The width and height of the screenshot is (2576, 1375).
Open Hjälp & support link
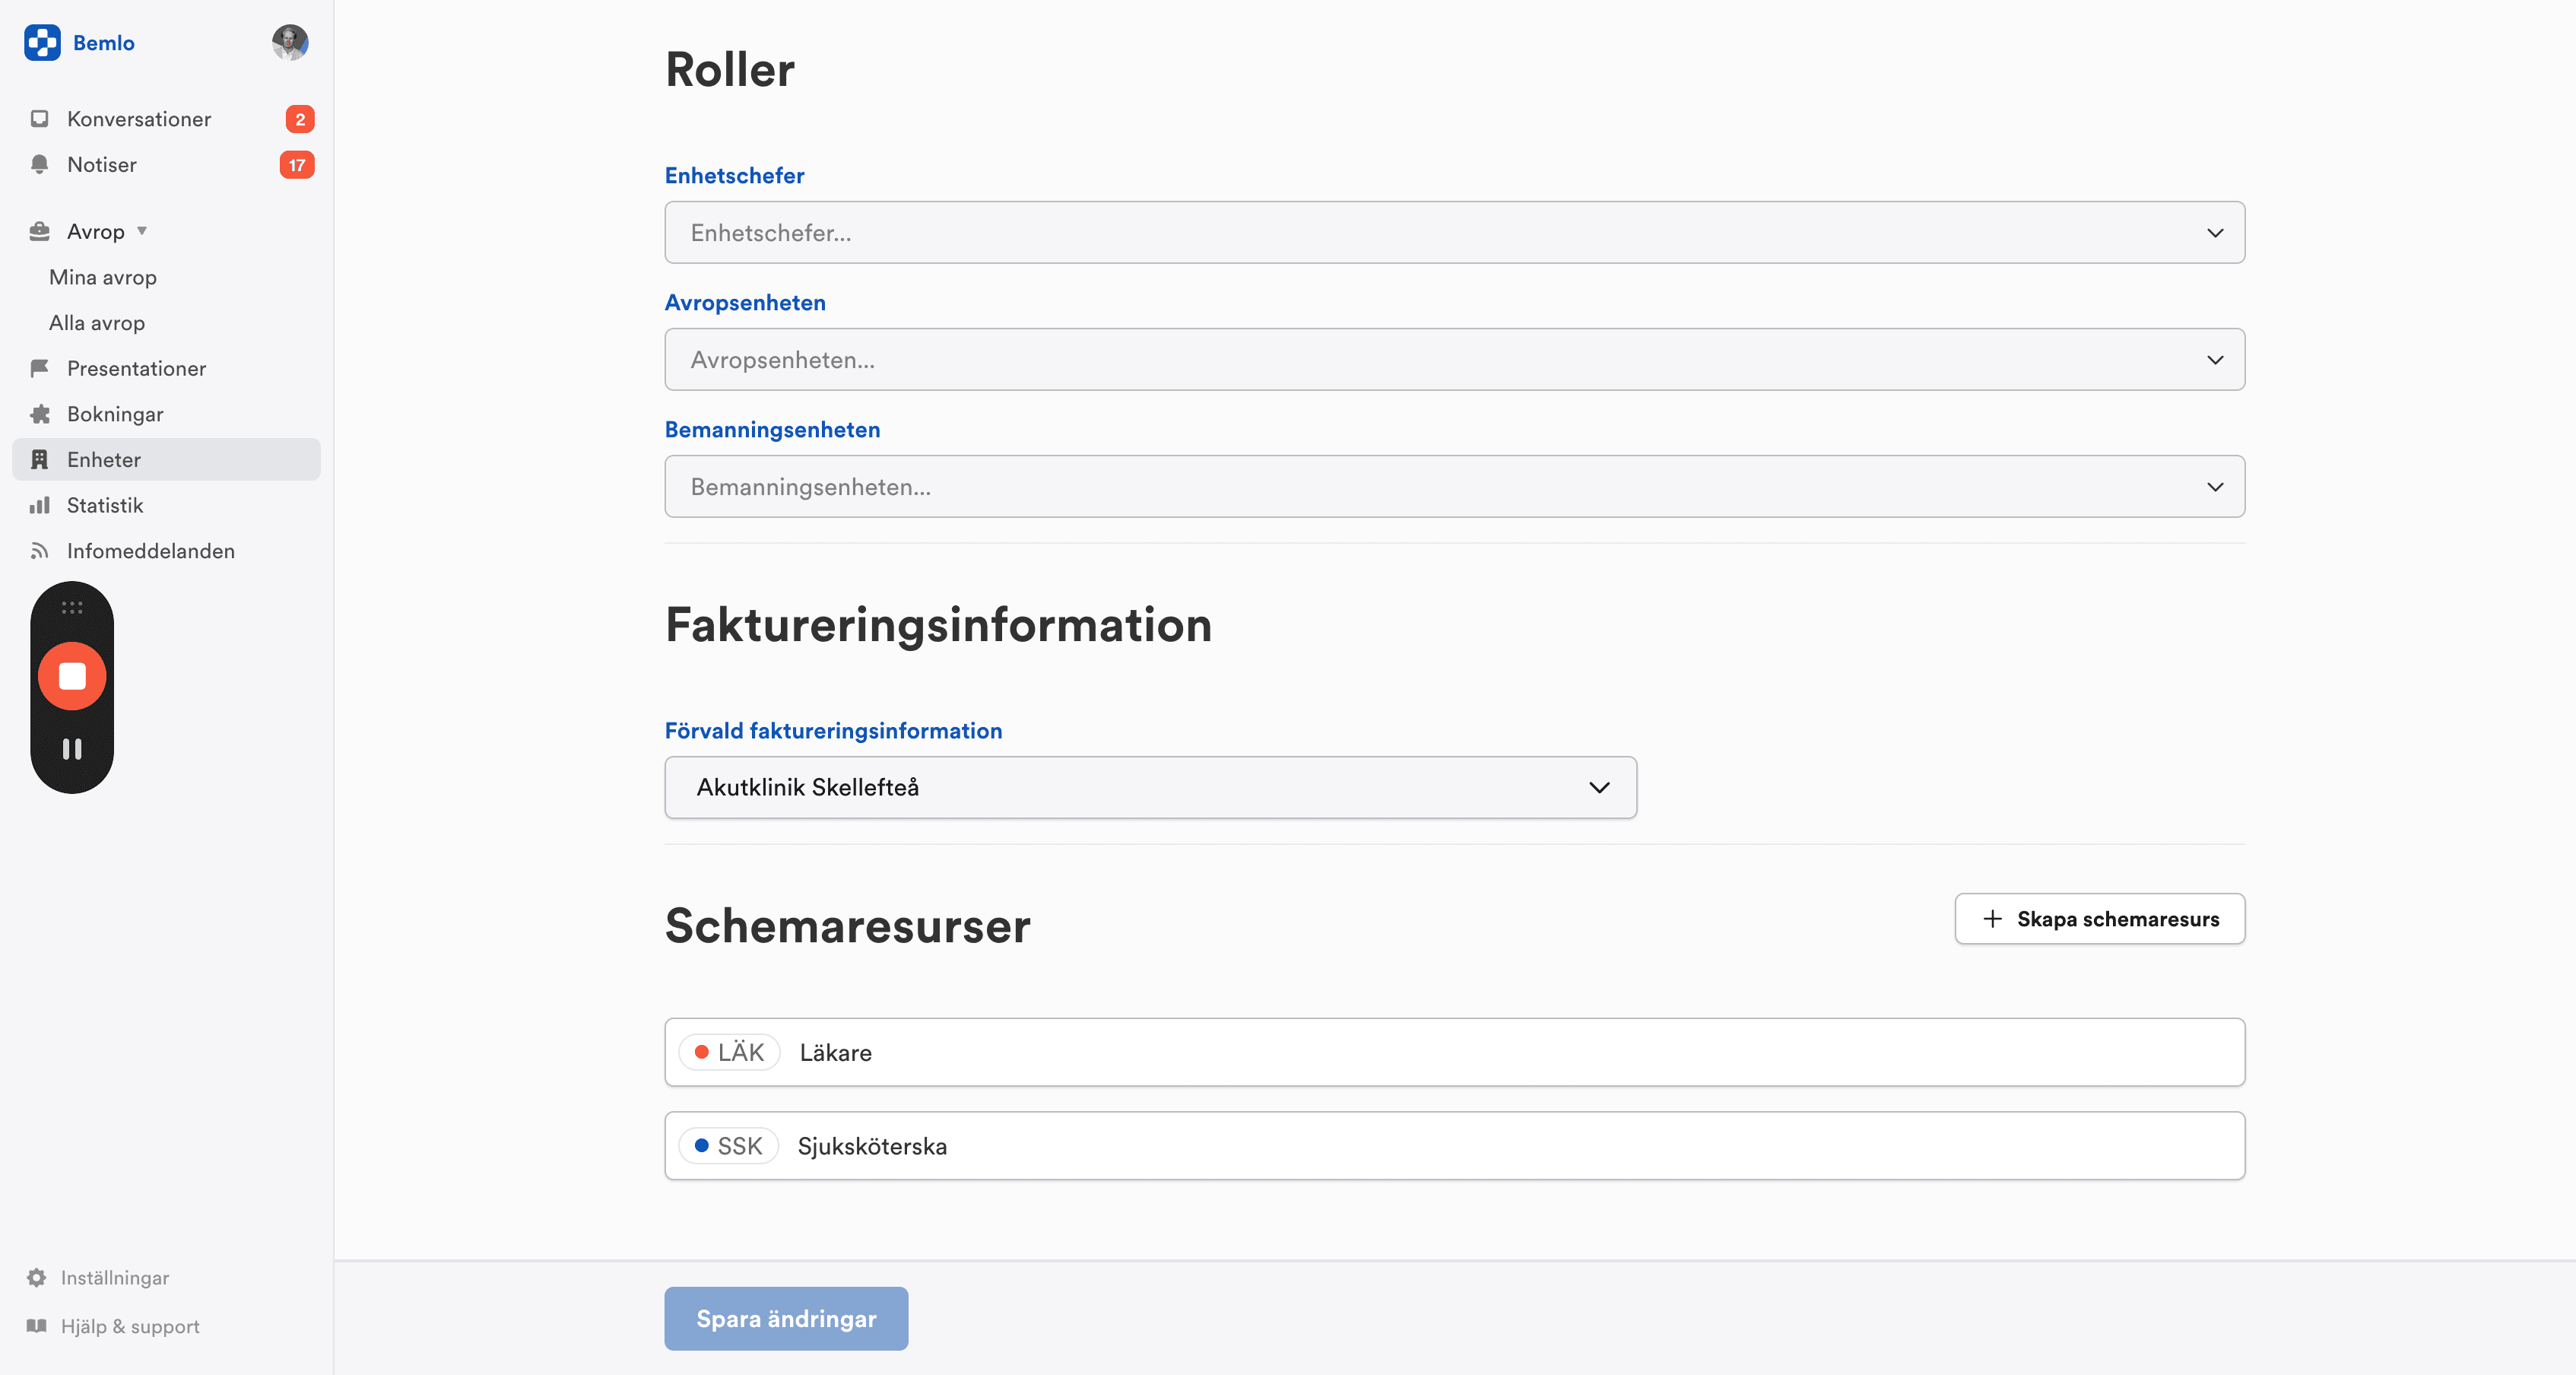(x=130, y=1326)
